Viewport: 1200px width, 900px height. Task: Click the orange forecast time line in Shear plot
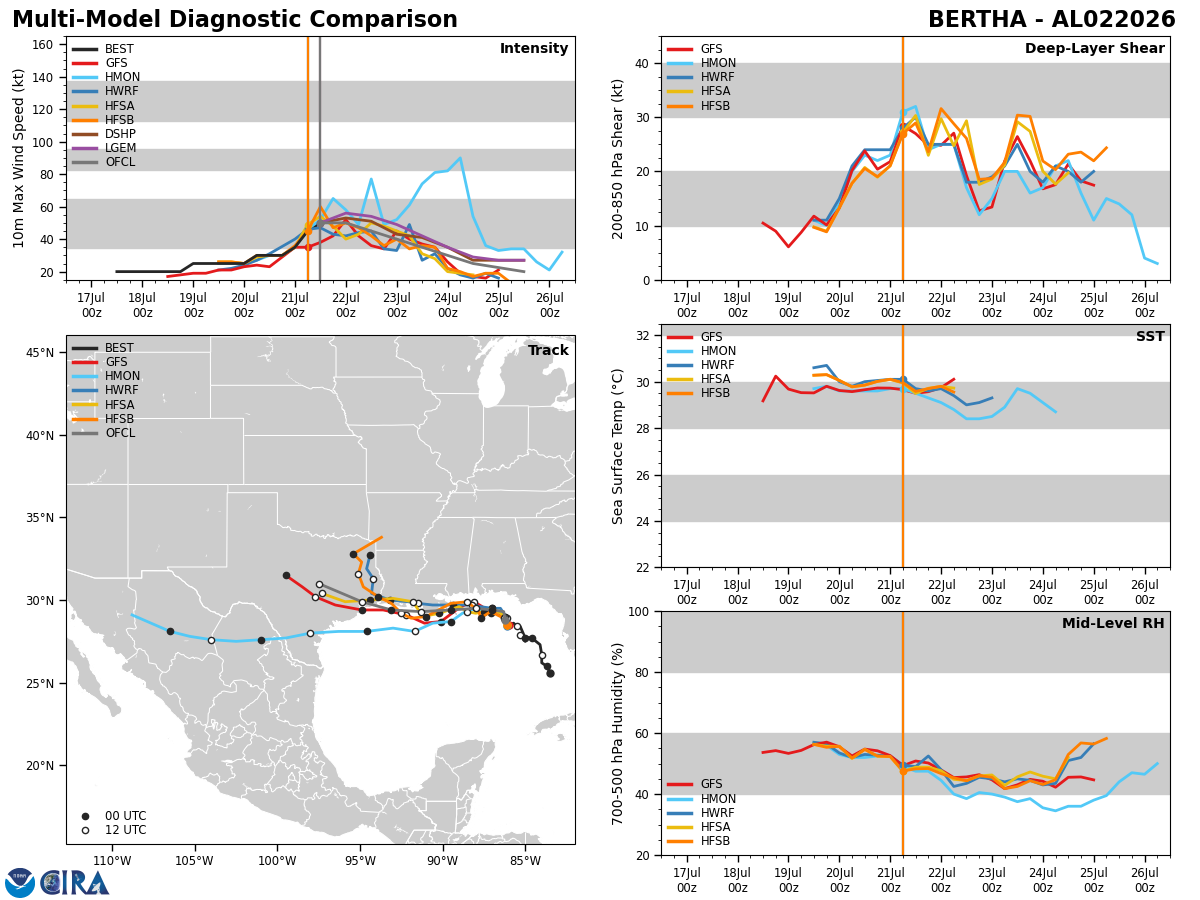tap(903, 158)
